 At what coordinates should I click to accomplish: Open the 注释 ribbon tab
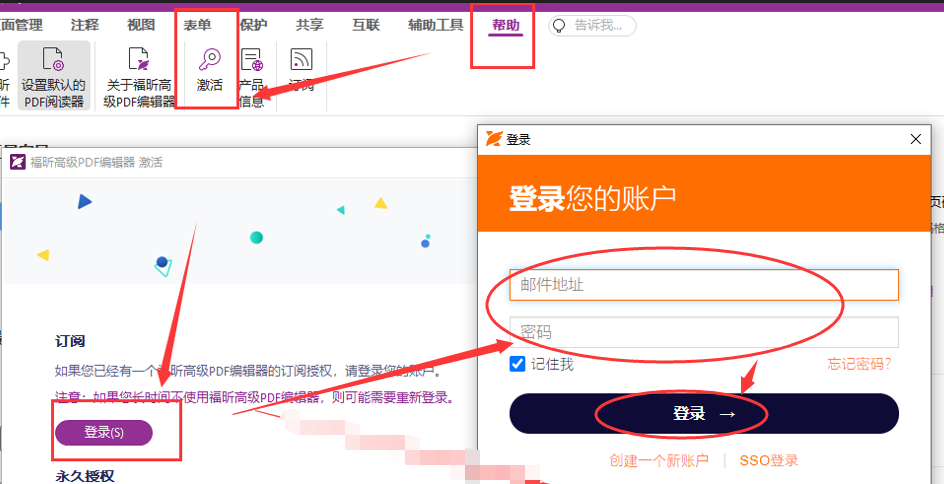coord(85,25)
